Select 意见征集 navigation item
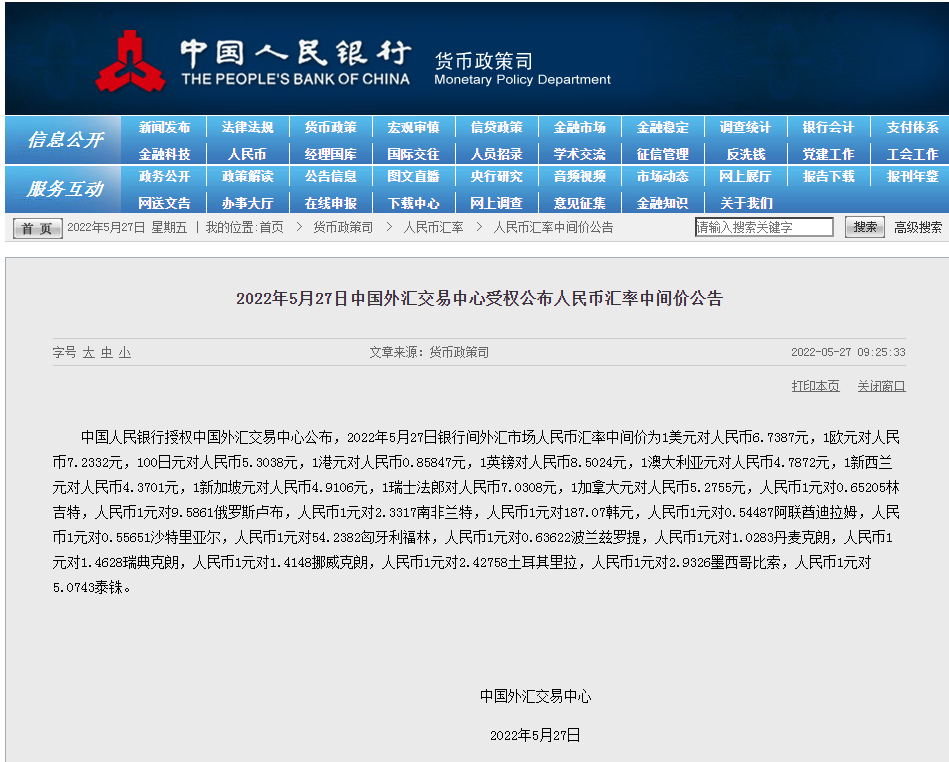Viewport: 949px width, 762px height. [x=579, y=203]
